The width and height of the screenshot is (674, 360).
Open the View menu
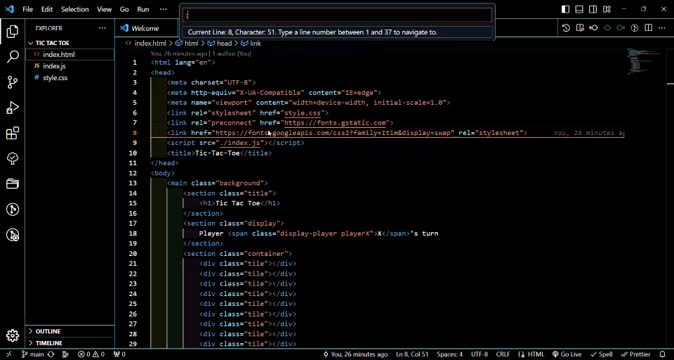coord(104,9)
